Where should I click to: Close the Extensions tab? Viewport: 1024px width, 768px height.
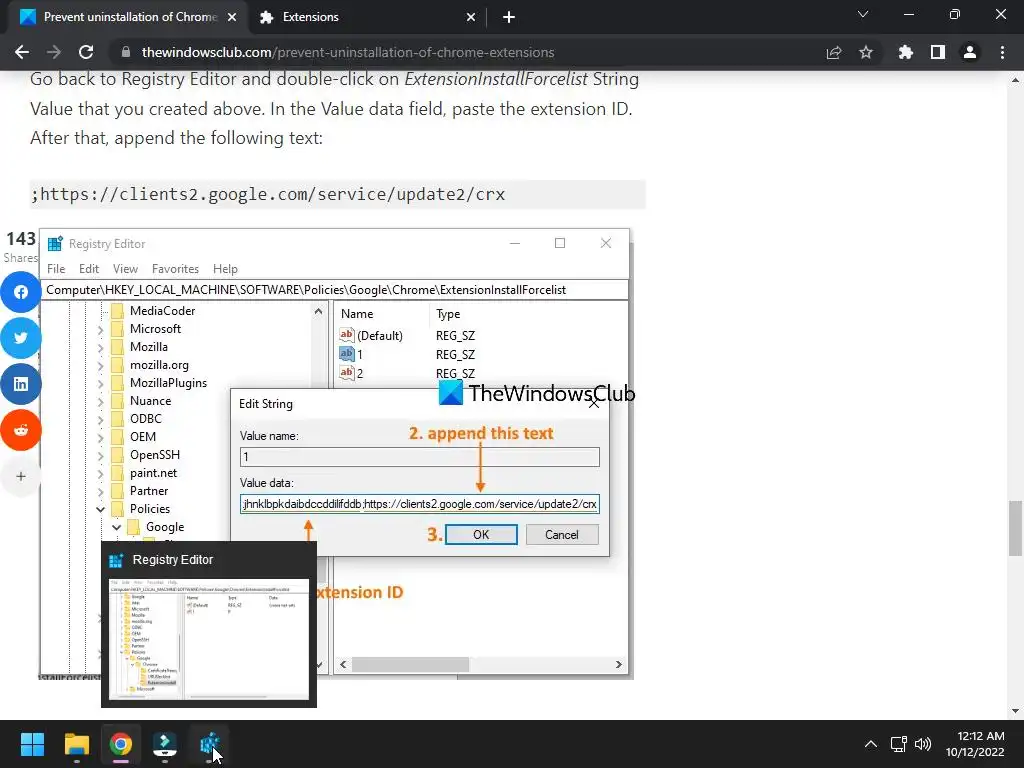click(471, 18)
